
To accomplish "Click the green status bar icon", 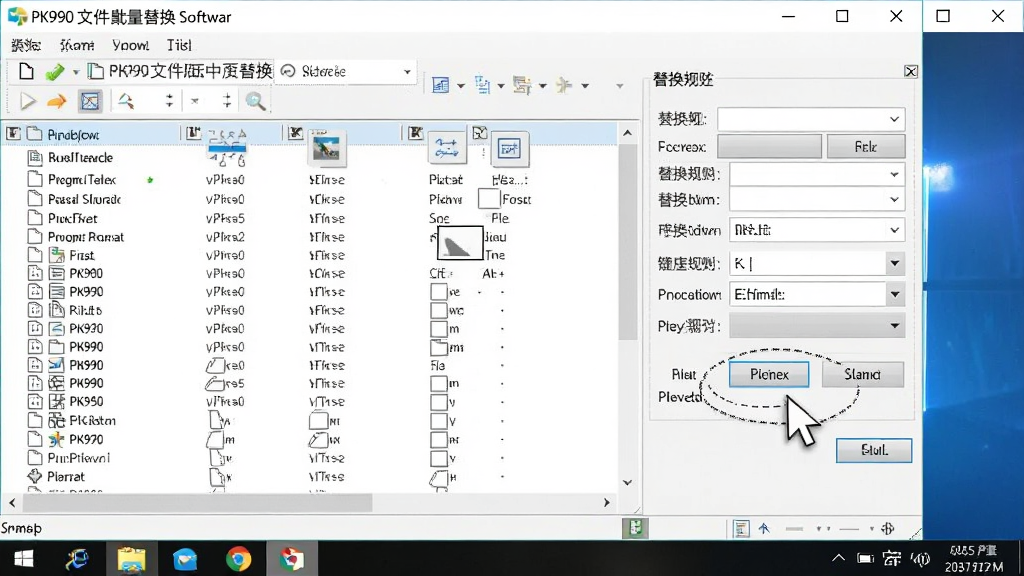I will [635, 528].
